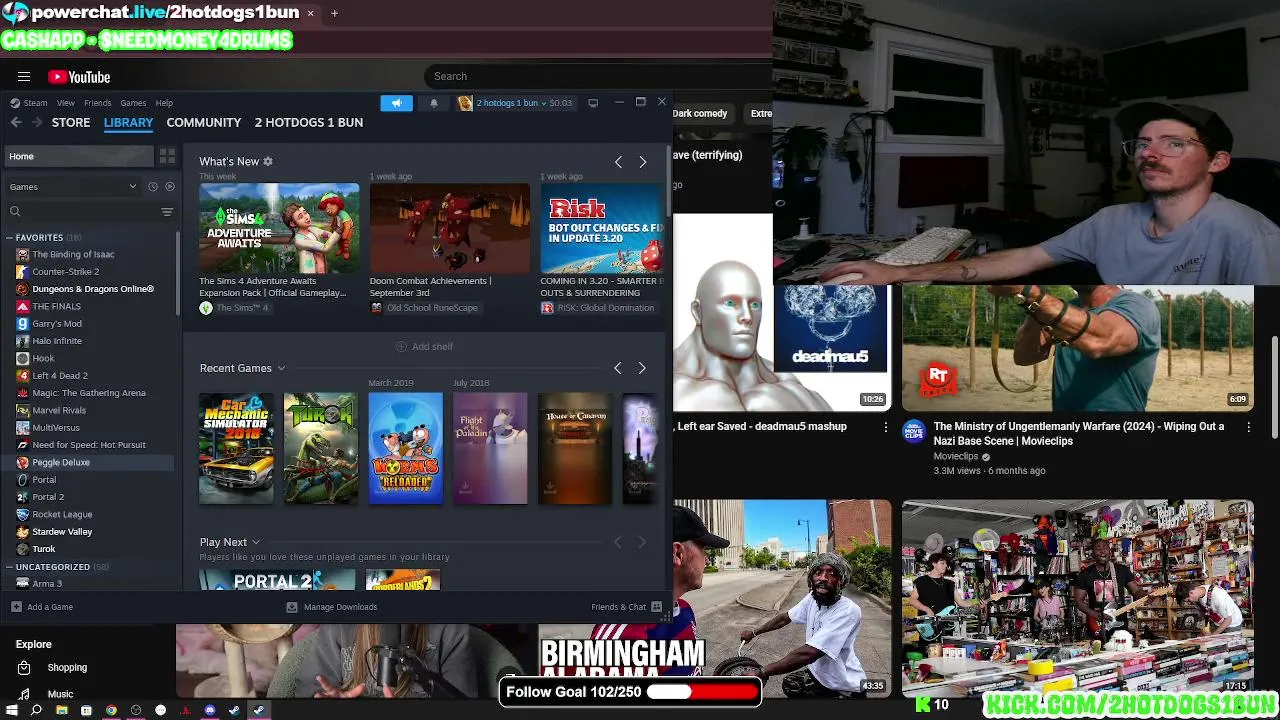Click the Add a Game plus icon

(16, 607)
